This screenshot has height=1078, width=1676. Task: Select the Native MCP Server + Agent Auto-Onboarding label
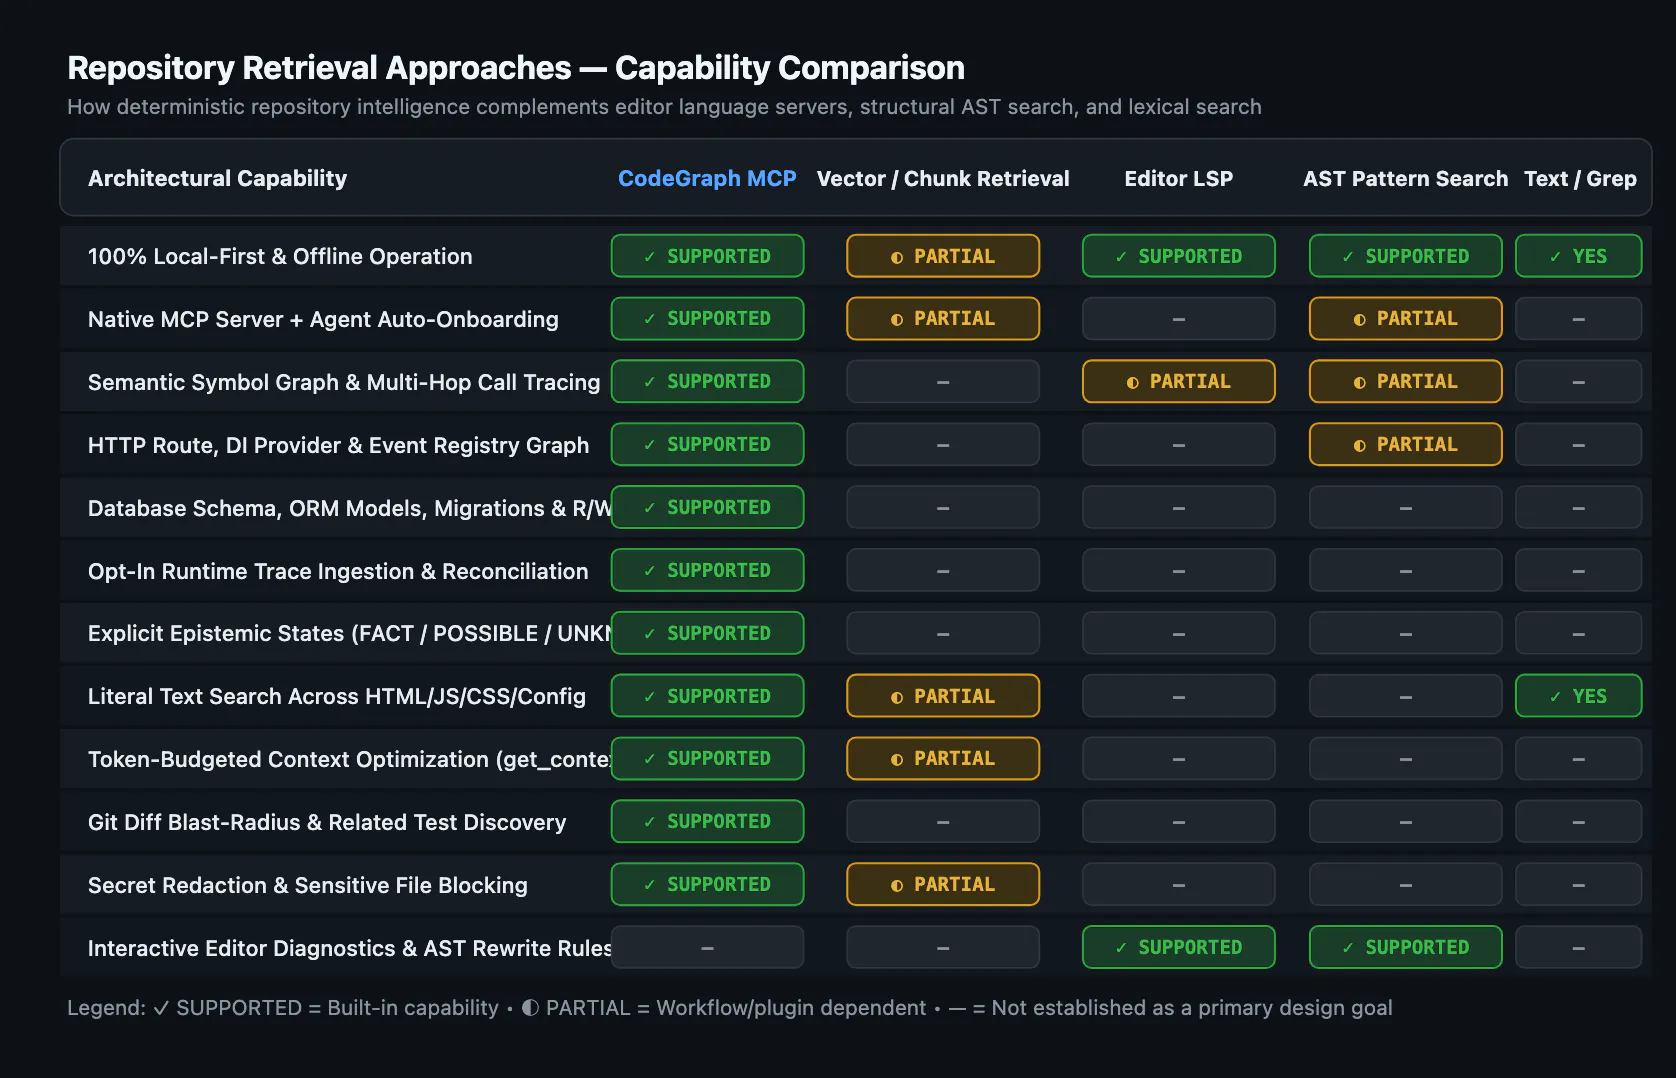tap(323, 319)
